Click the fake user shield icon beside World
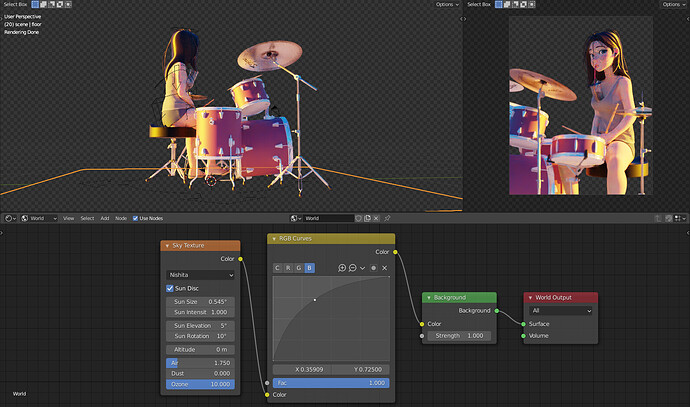 [359, 218]
